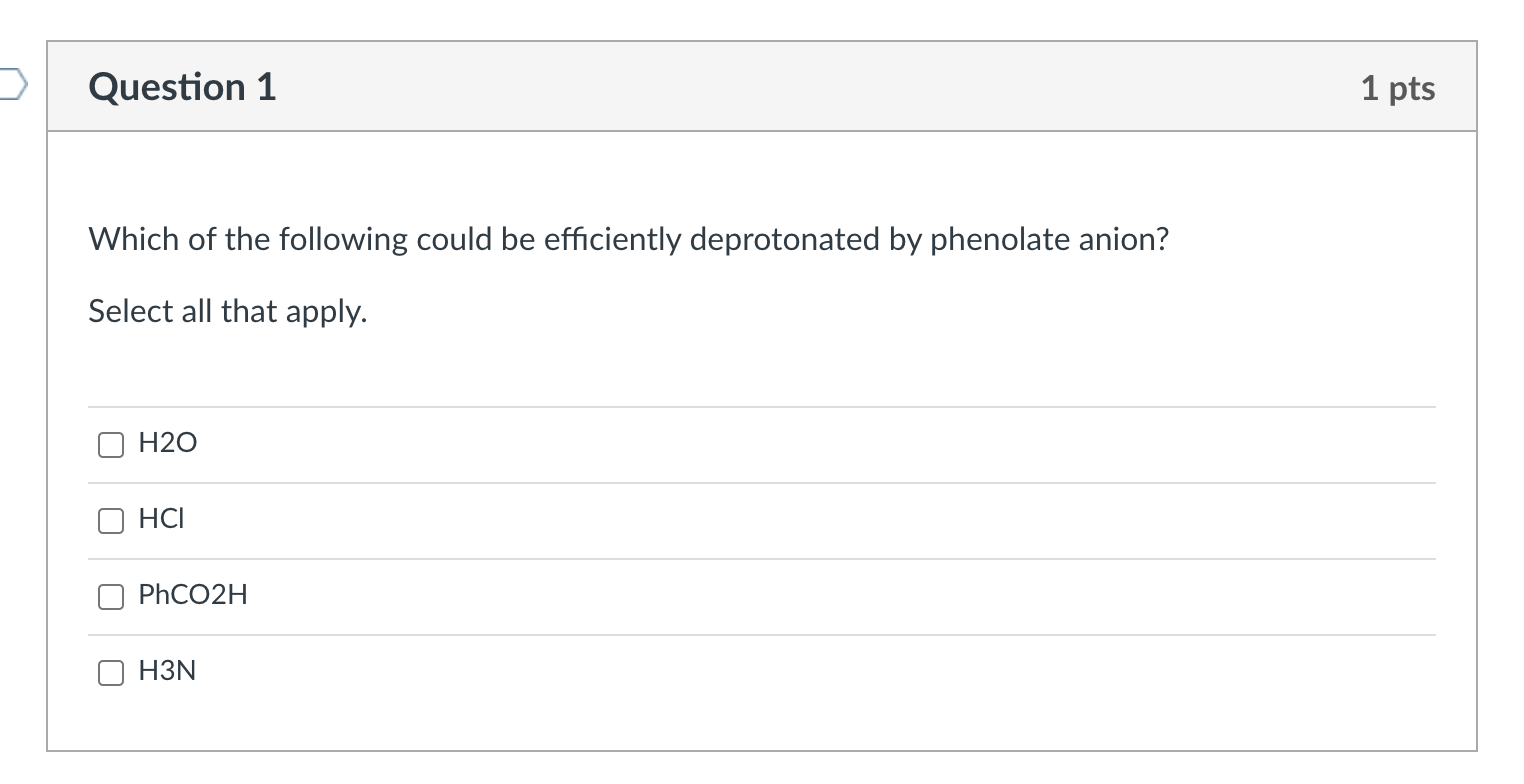This screenshot has height=784, width=1524.
Task: Click the divider line above the H2O option
Action: [760, 406]
